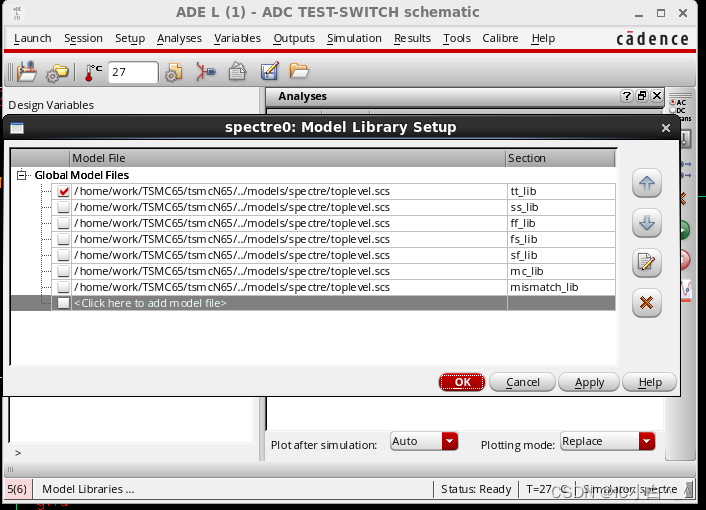Undock the Analyses panel float icon
This screenshot has height=510, width=706.
click(642, 96)
